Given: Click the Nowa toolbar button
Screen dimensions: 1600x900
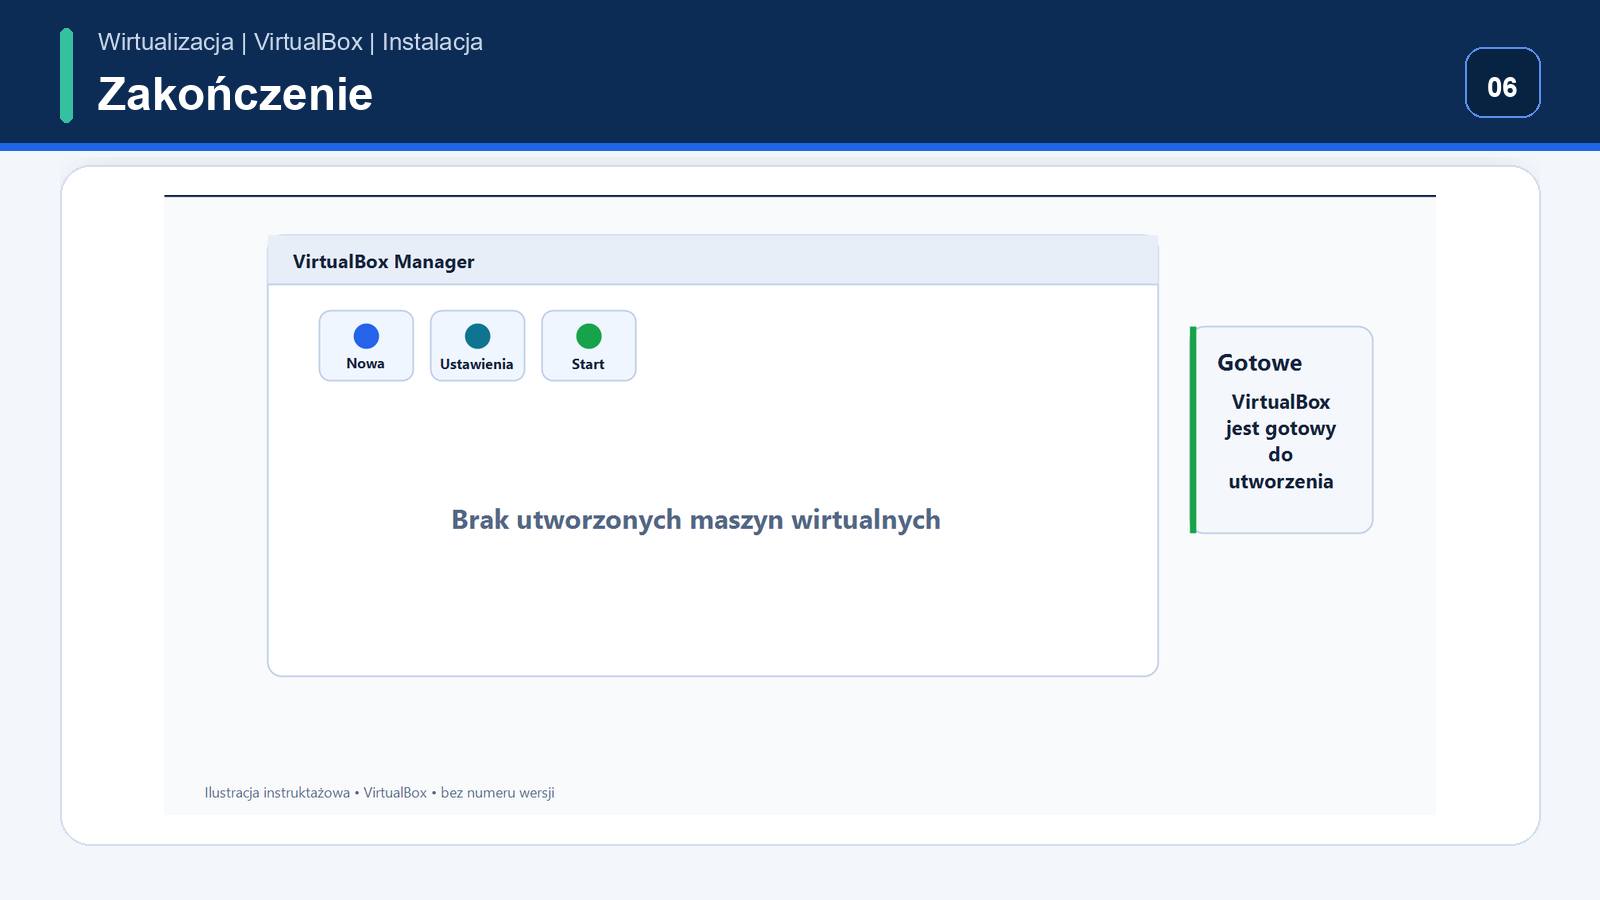Looking at the screenshot, I should (366, 346).
